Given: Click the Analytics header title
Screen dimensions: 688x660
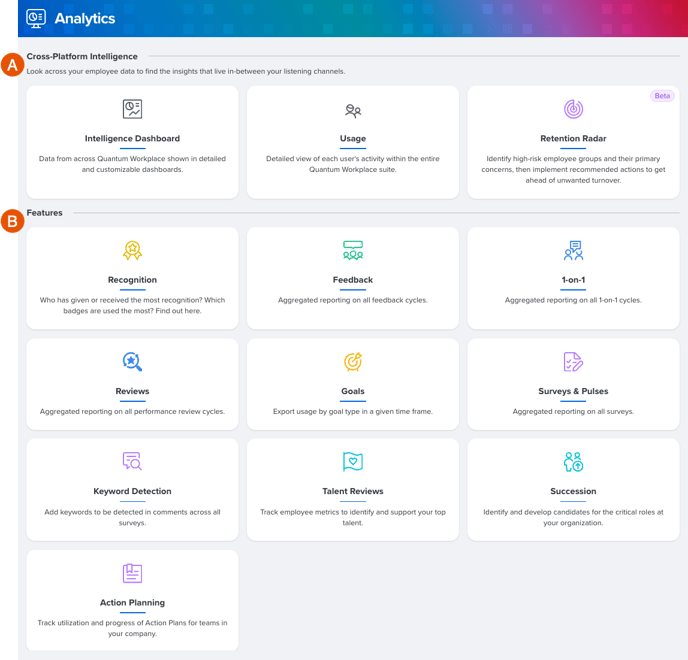Looking at the screenshot, I should pos(85,18).
